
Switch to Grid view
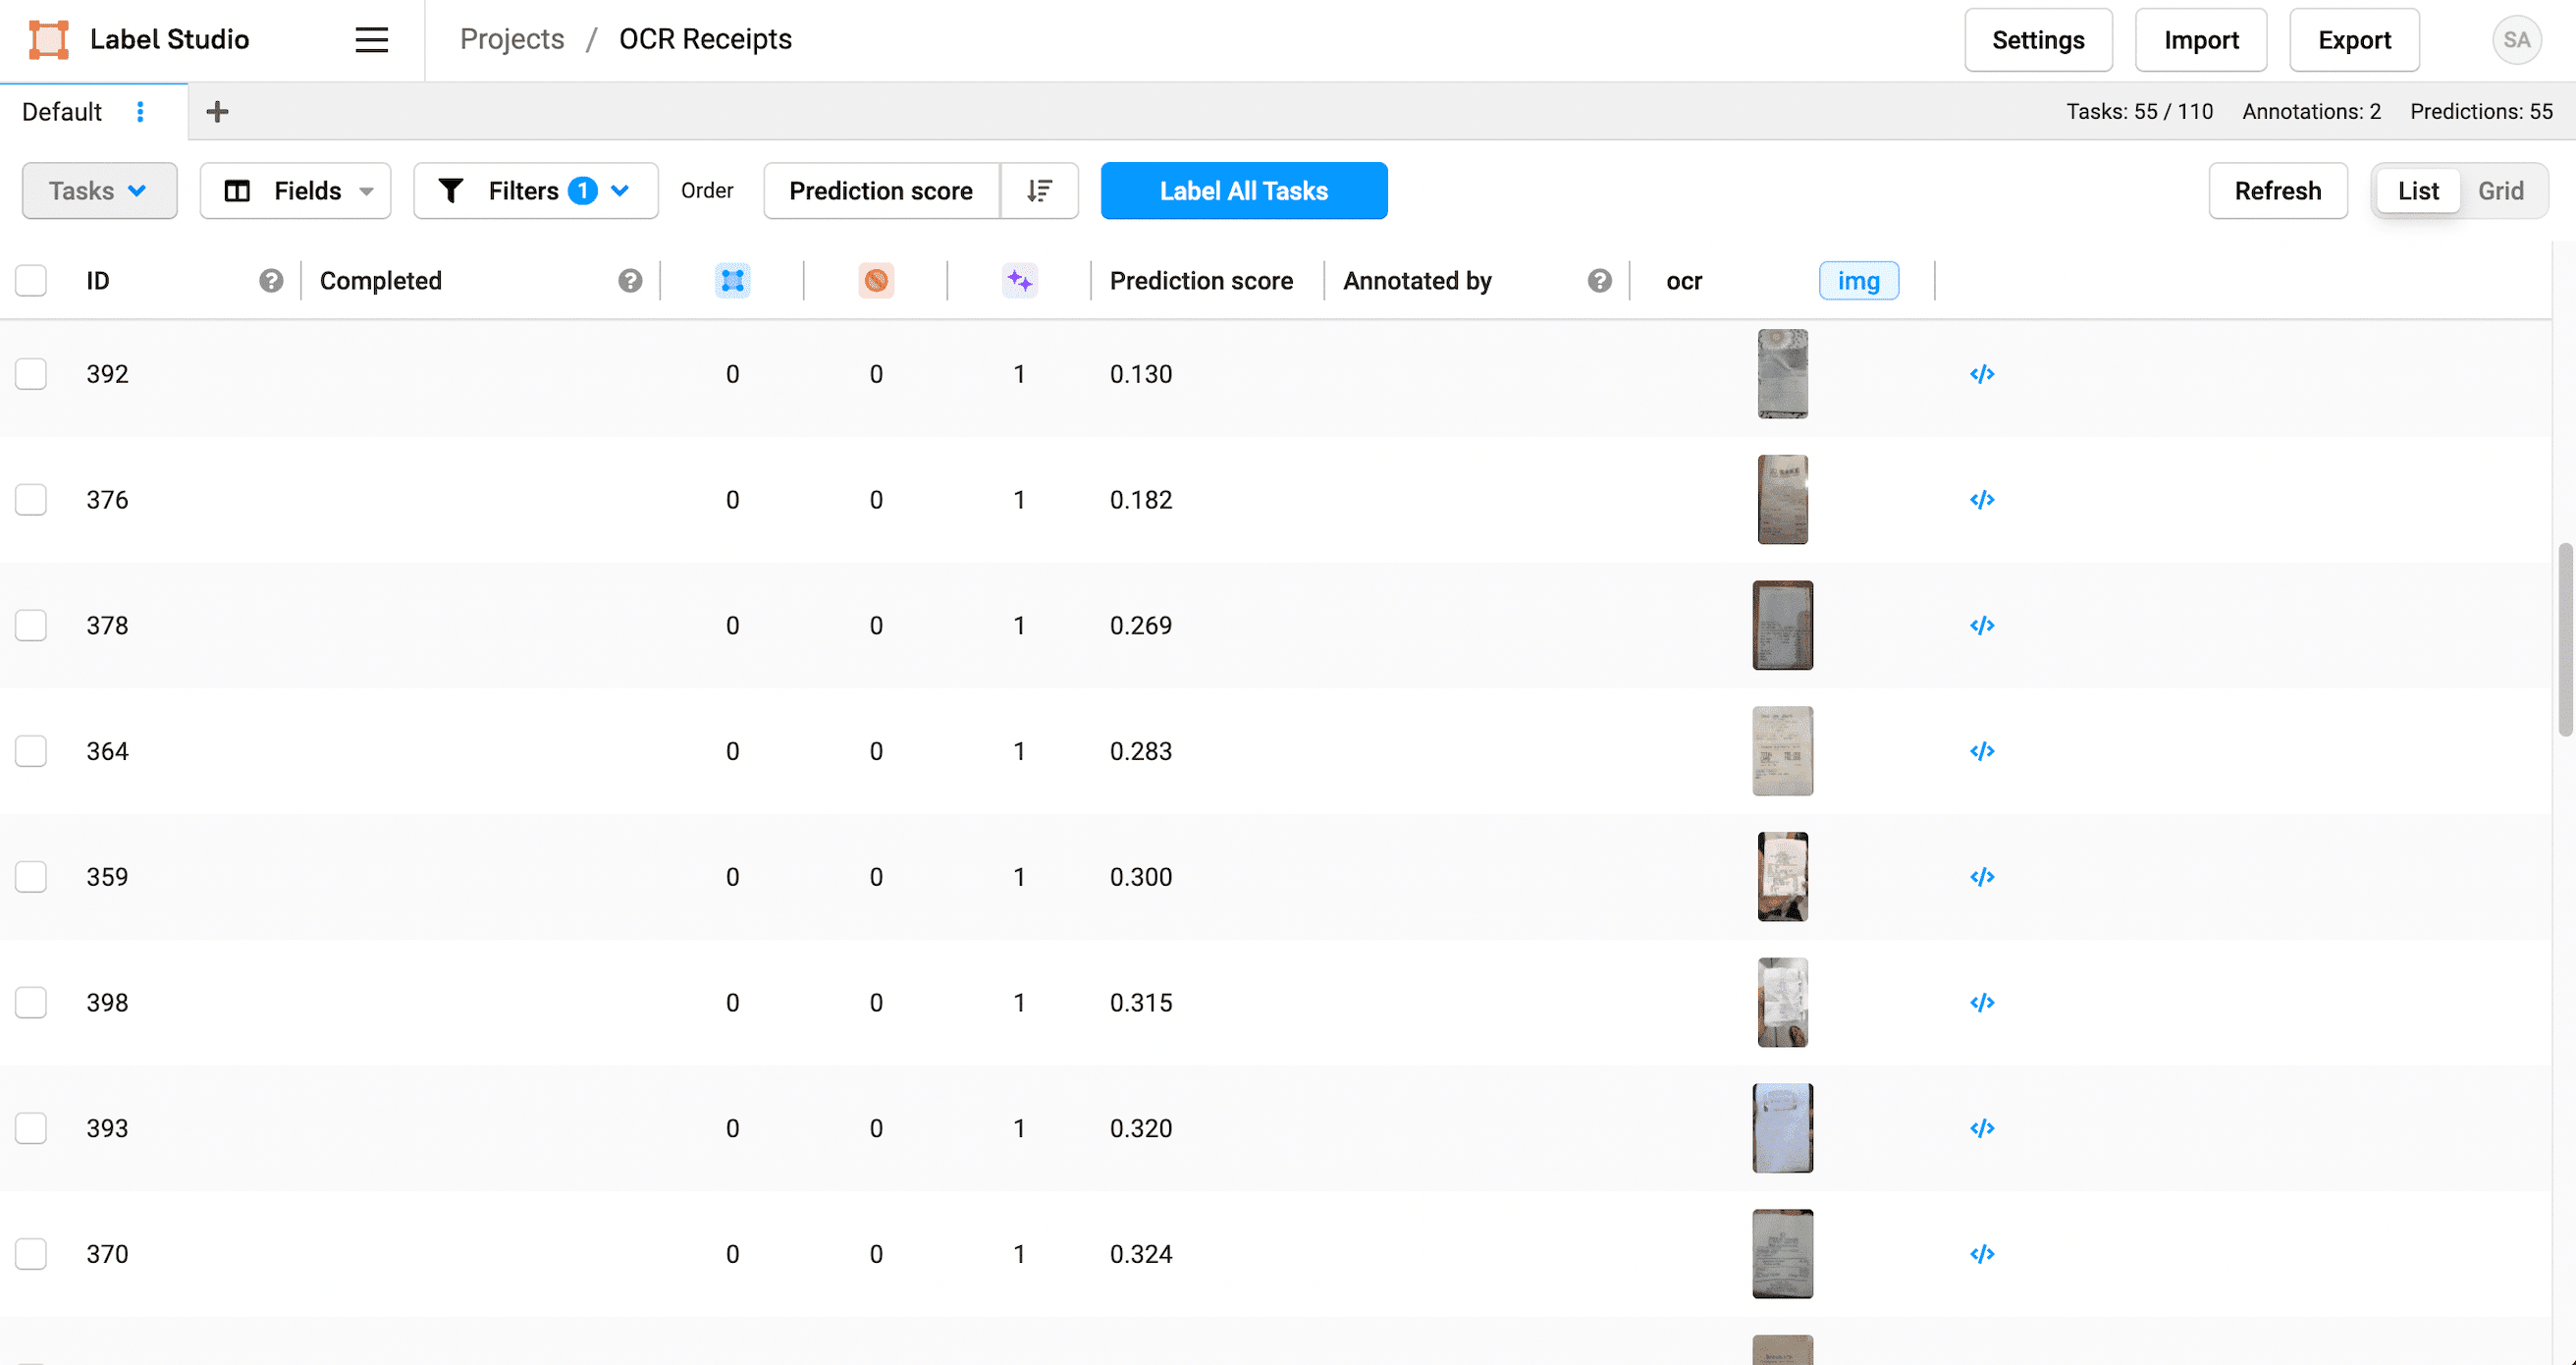[2500, 190]
